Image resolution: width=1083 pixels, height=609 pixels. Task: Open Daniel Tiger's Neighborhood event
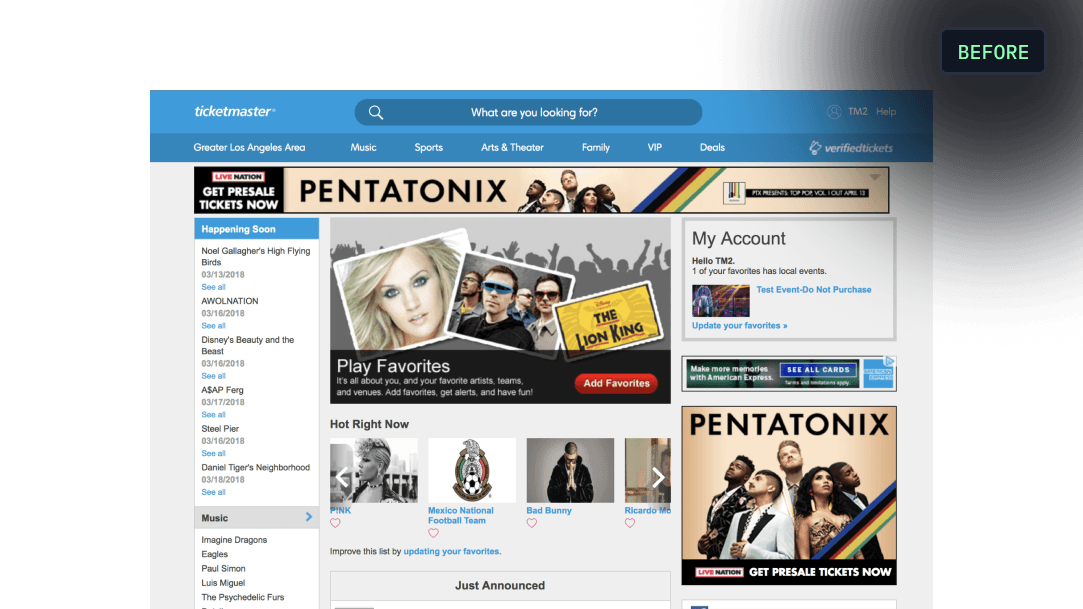click(x=256, y=467)
